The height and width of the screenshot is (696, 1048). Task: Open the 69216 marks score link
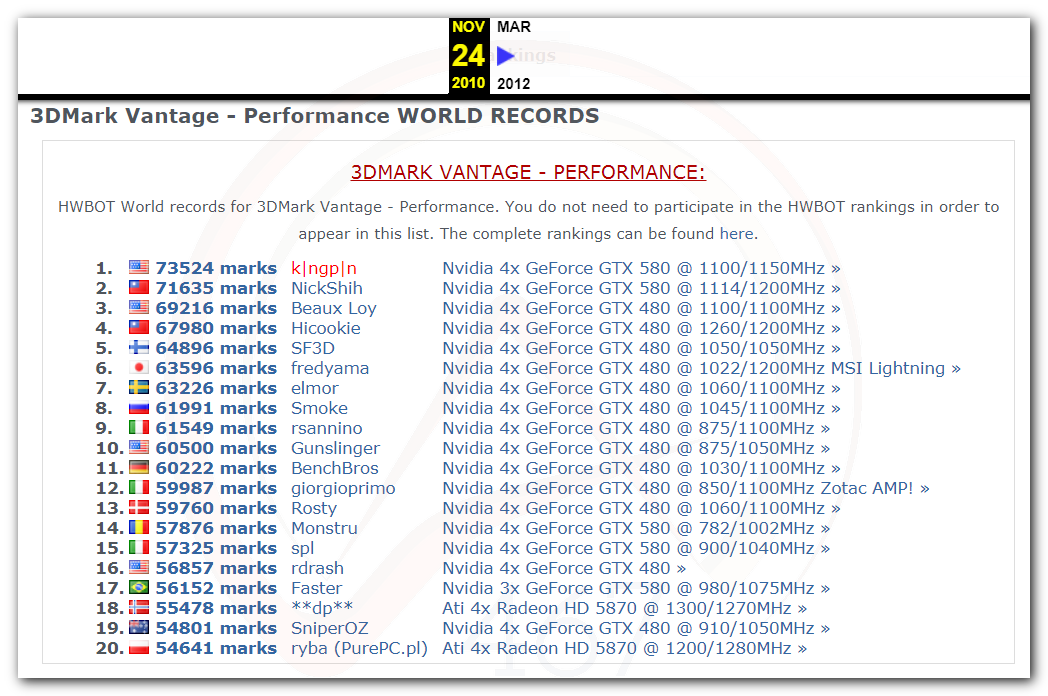tap(216, 308)
